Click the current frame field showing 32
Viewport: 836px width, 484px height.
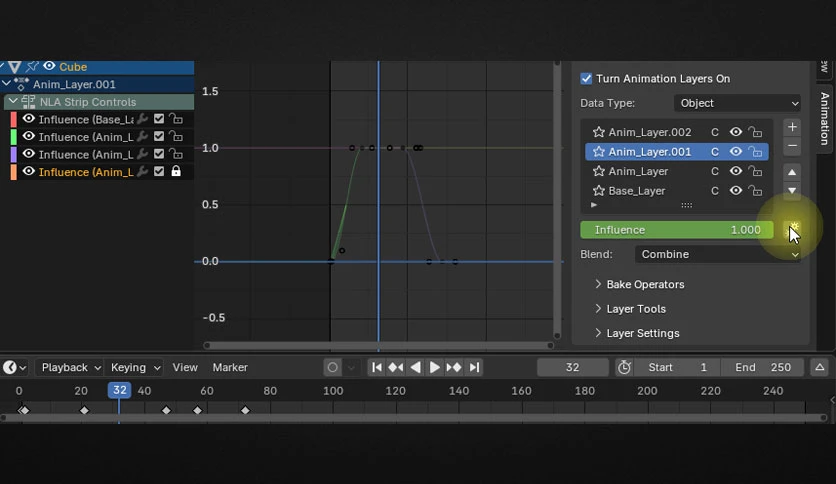573,367
